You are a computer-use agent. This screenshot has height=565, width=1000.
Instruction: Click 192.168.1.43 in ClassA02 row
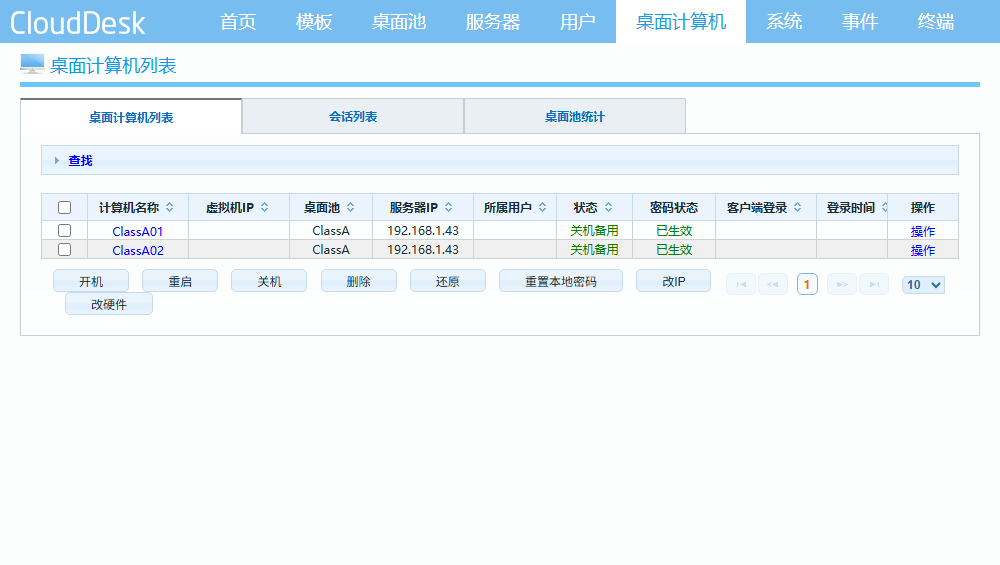pyautogui.click(x=423, y=249)
